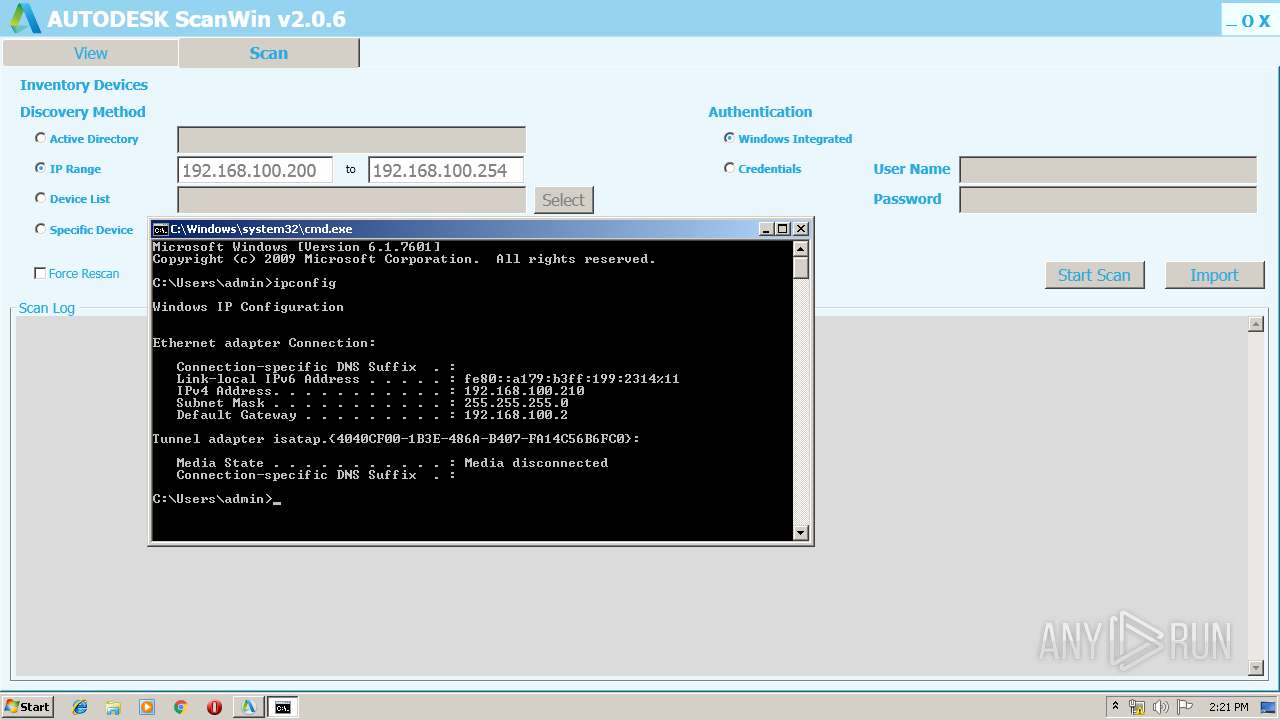Viewport: 1280px width, 720px height.
Task: Focus the IP range start address field
Action: [255, 170]
